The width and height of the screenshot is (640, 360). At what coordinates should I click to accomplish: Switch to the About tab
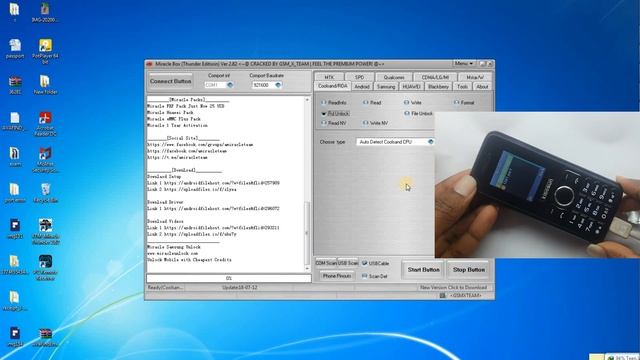click(x=482, y=87)
